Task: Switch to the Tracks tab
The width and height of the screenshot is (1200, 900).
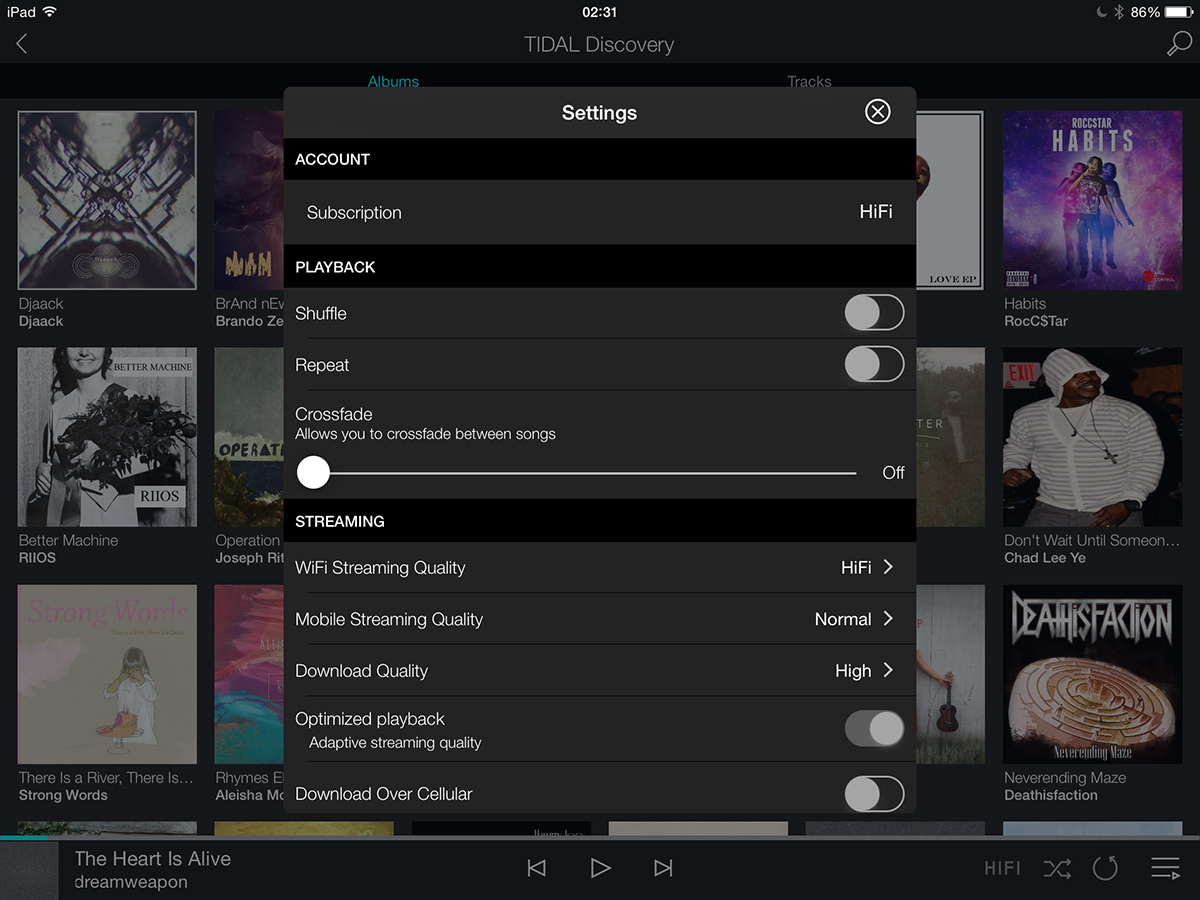Action: (x=809, y=81)
